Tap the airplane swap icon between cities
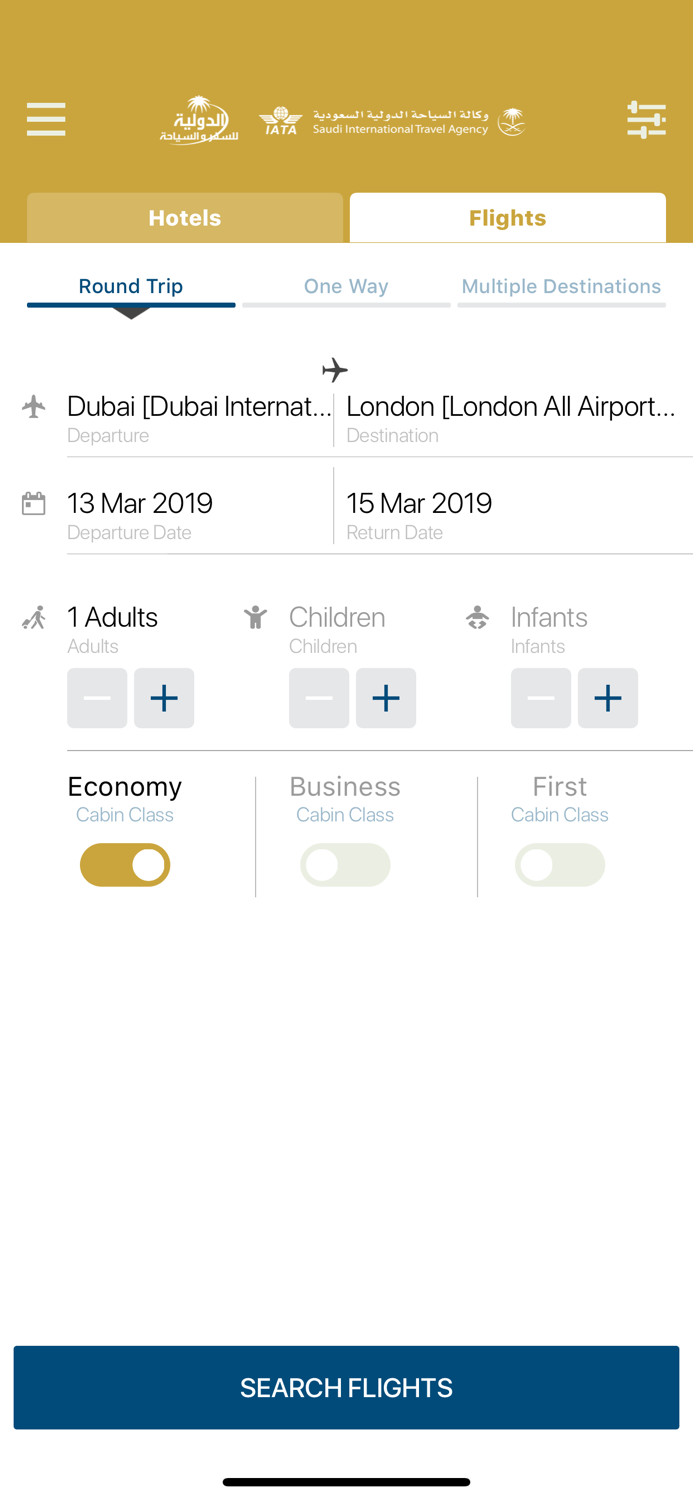Image resolution: width=693 pixels, height=1500 pixels. [x=335, y=370]
